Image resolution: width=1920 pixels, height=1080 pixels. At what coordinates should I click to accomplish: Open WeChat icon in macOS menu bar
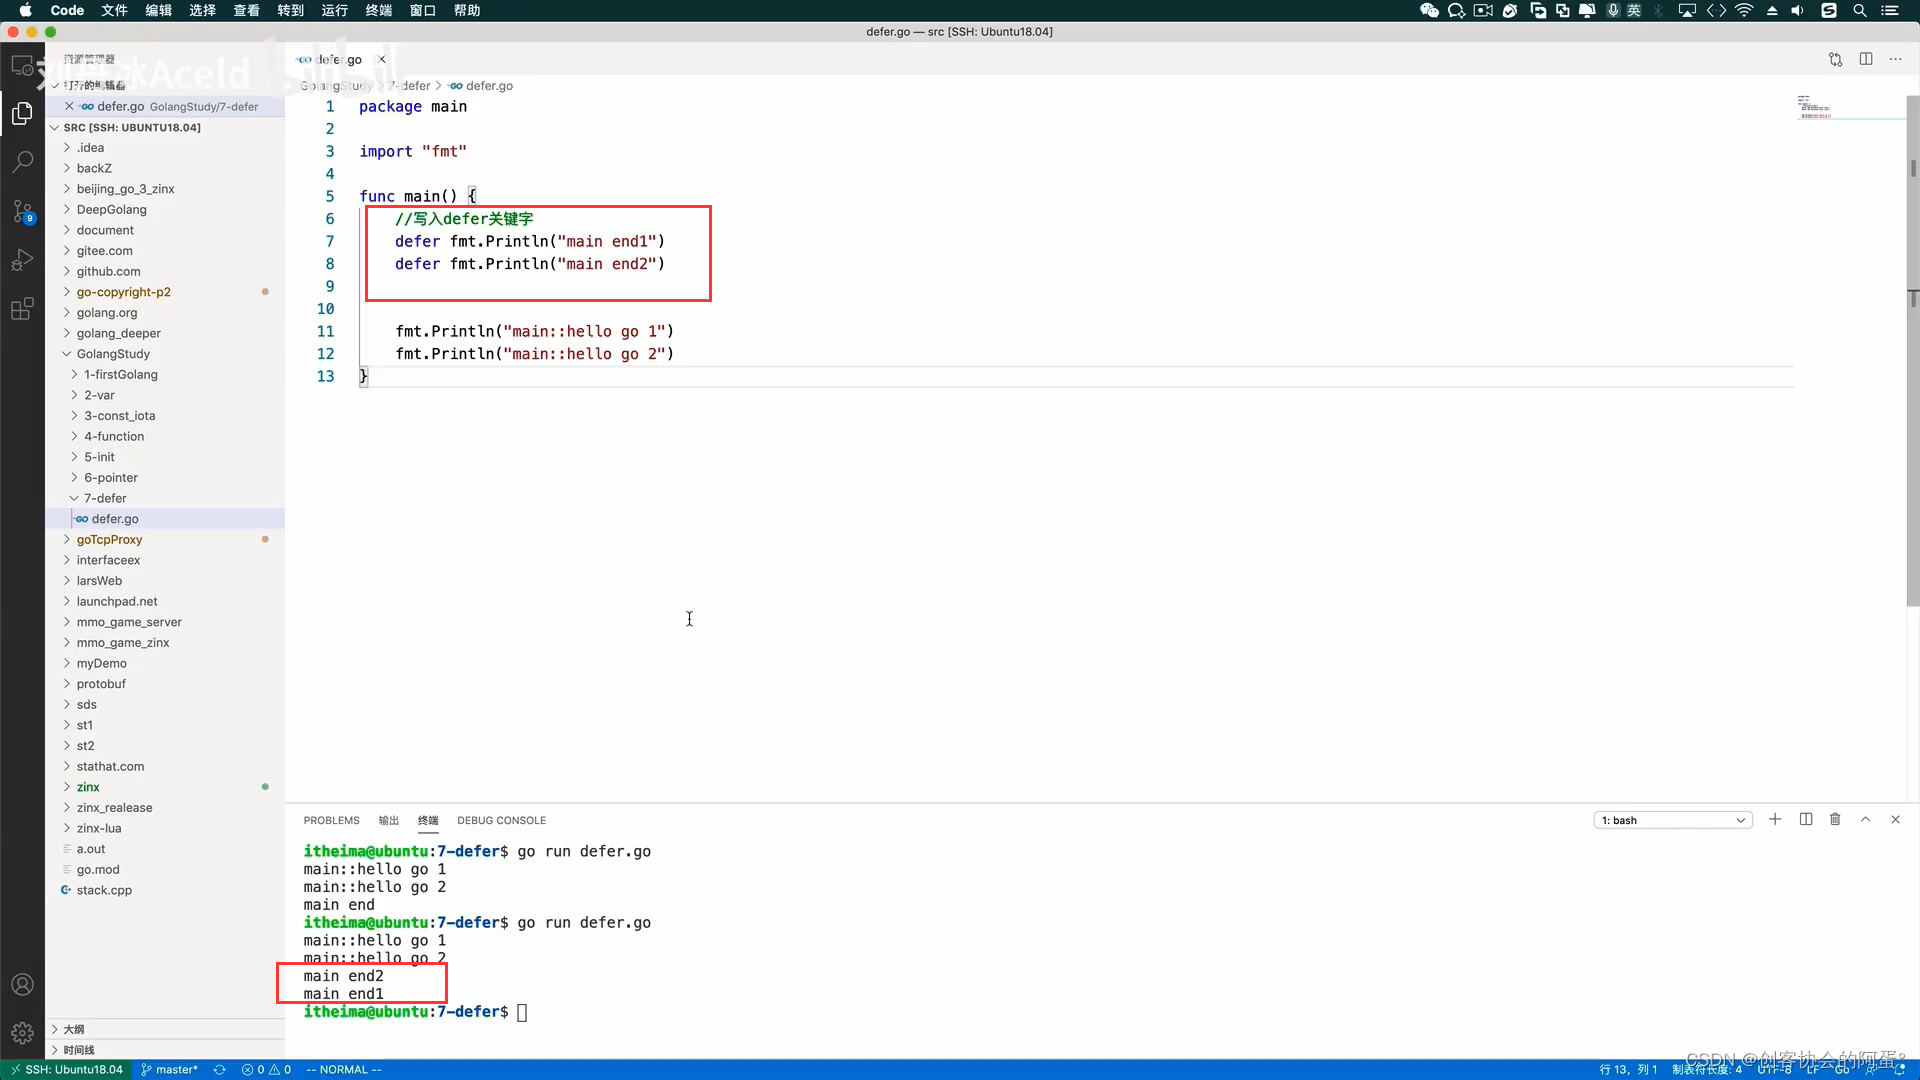click(x=1429, y=10)
